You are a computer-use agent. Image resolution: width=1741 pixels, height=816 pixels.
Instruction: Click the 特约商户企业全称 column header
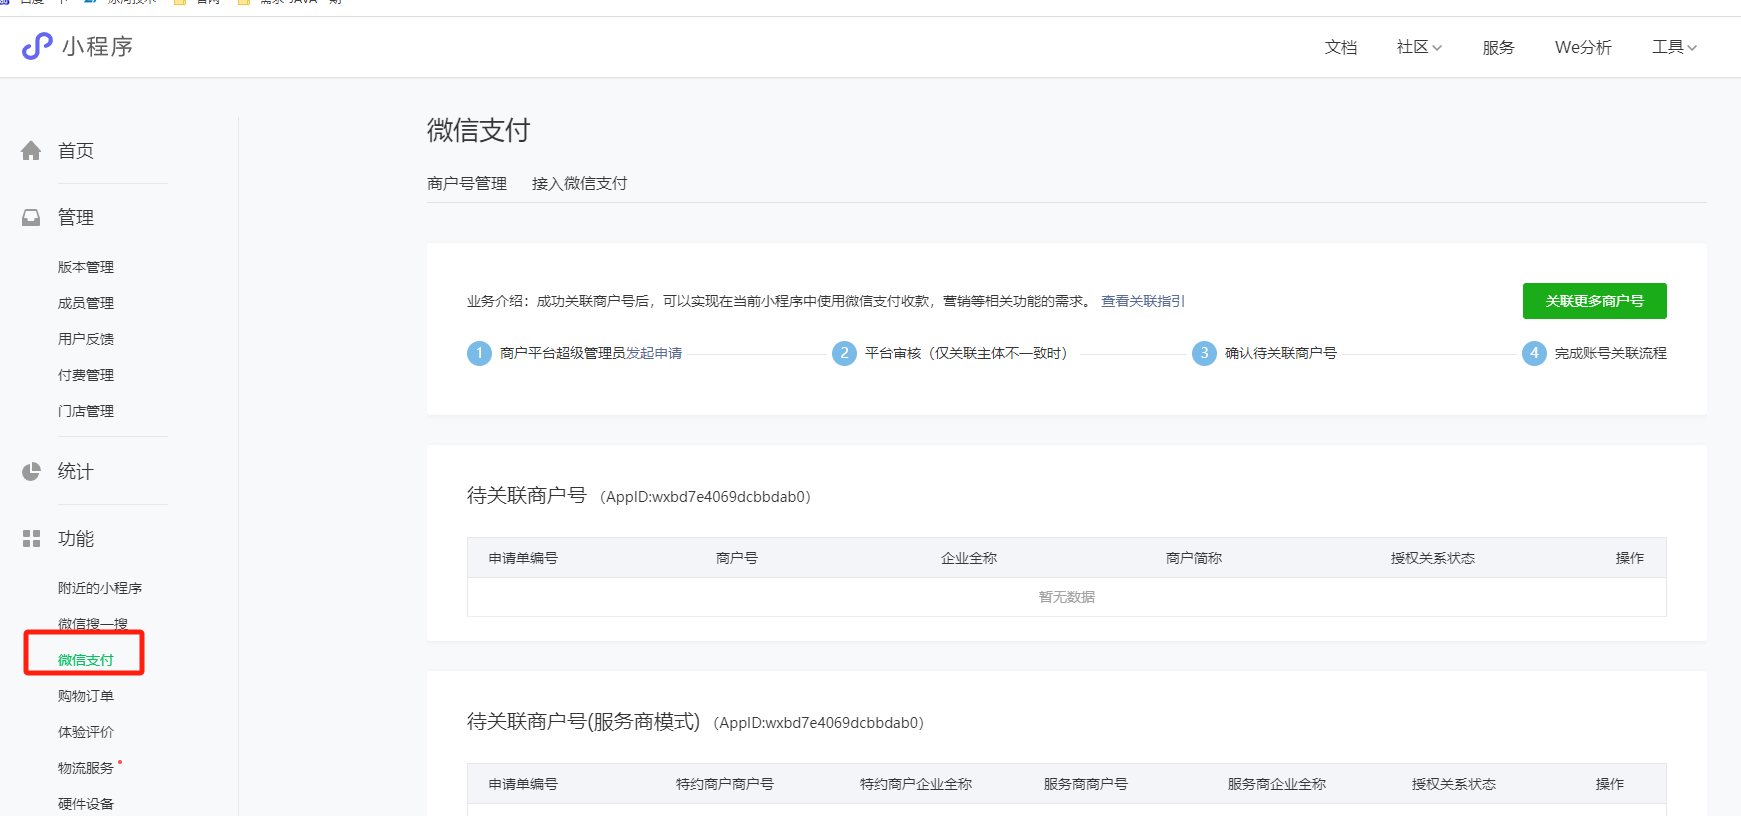pyautogui.click(x=916, y=784)
